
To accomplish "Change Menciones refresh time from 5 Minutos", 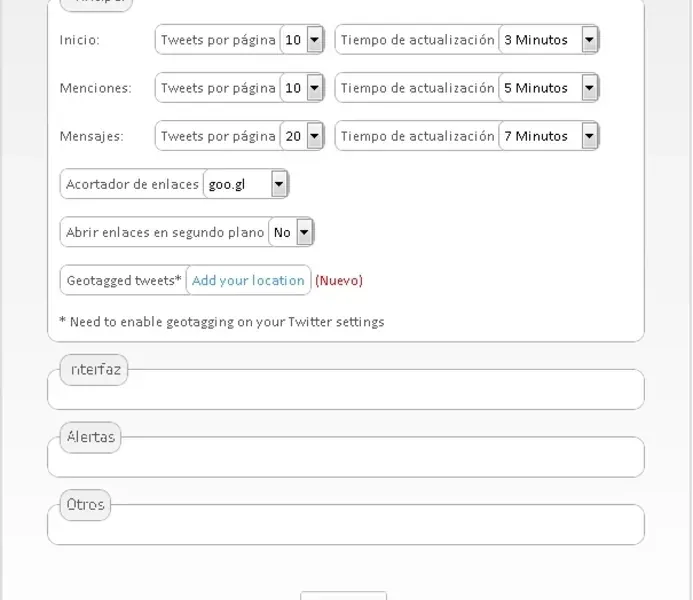I will [x=549, y=88].
